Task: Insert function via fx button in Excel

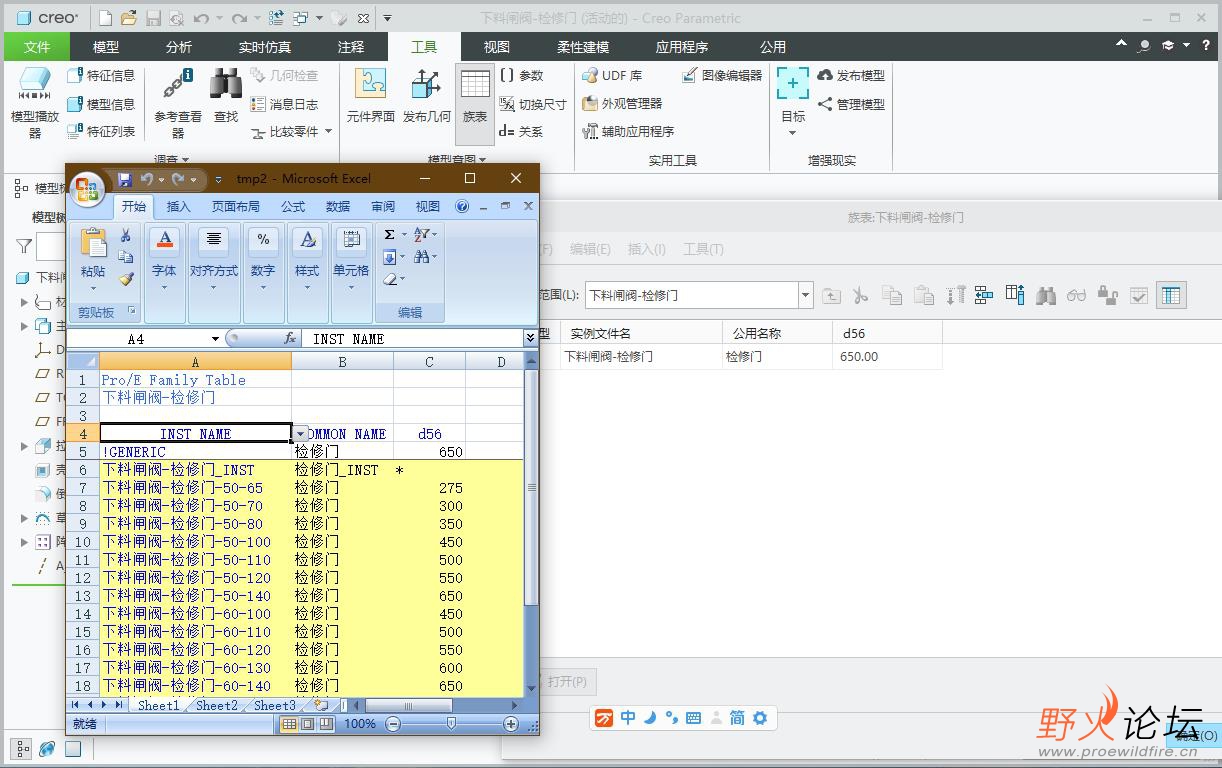Action: 290,339
